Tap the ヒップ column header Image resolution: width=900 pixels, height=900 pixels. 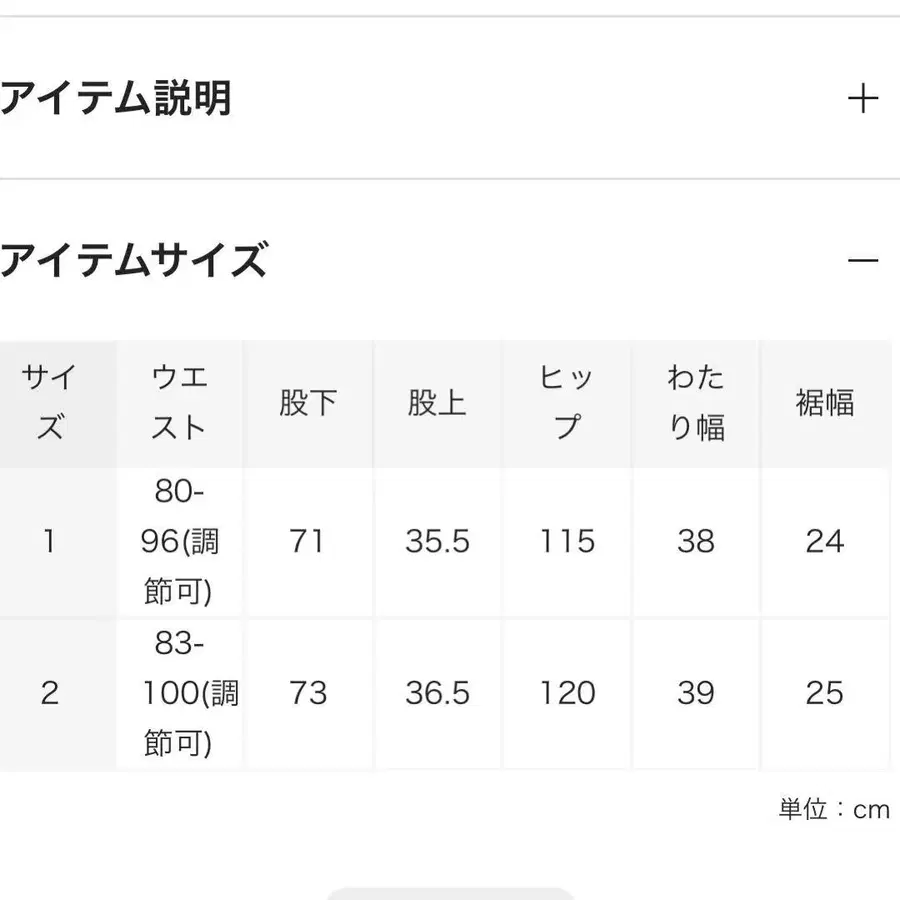pos(567,403)
